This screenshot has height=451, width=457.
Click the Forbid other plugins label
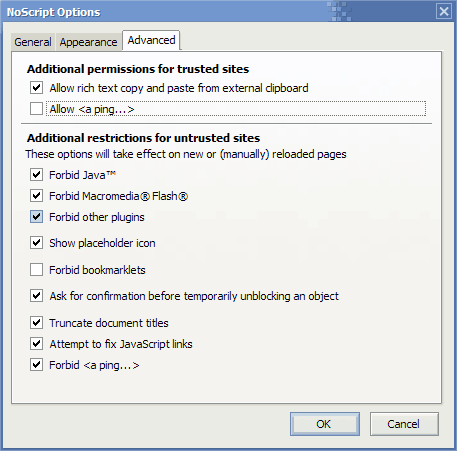tap(97, 217)
